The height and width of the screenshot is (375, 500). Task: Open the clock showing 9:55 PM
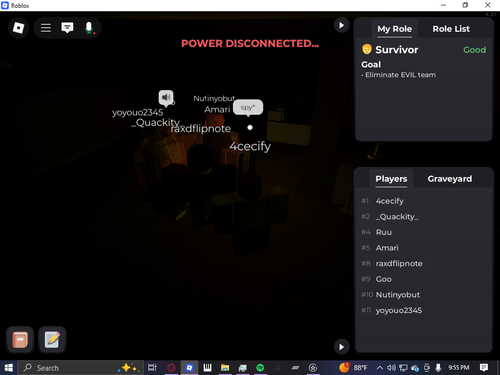[x=459, y=368]
